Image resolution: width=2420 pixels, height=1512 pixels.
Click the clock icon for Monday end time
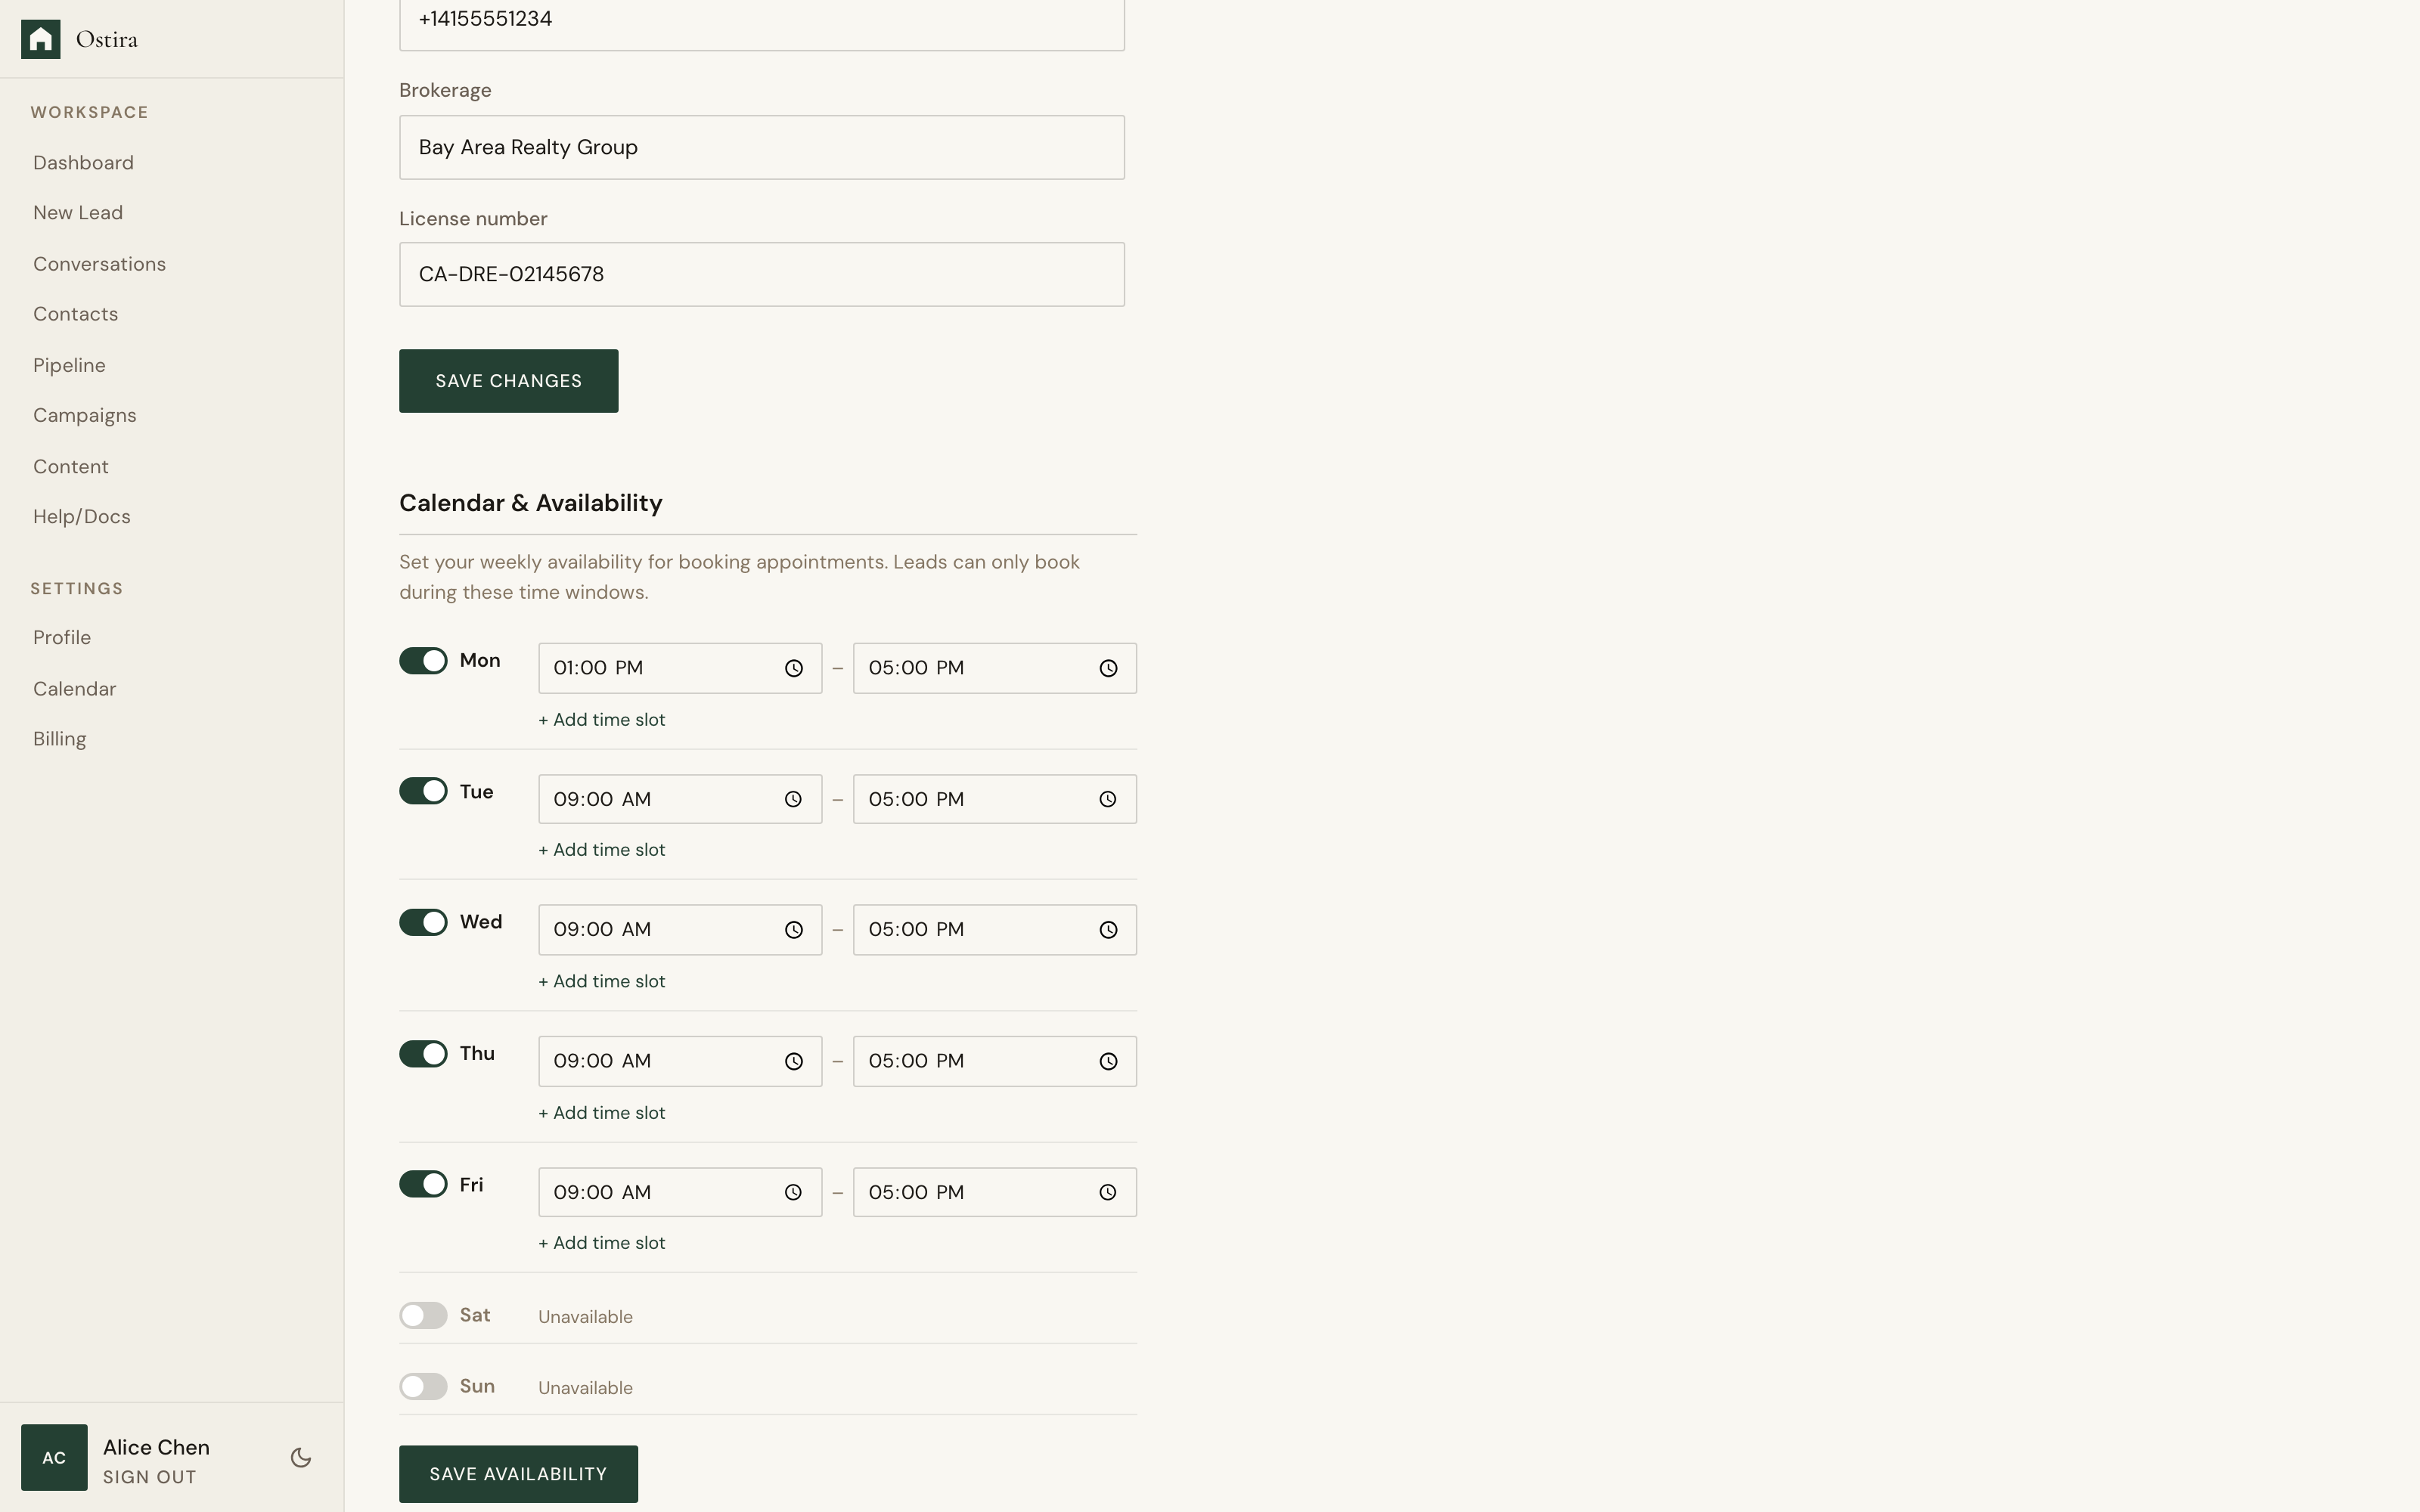1108,668
